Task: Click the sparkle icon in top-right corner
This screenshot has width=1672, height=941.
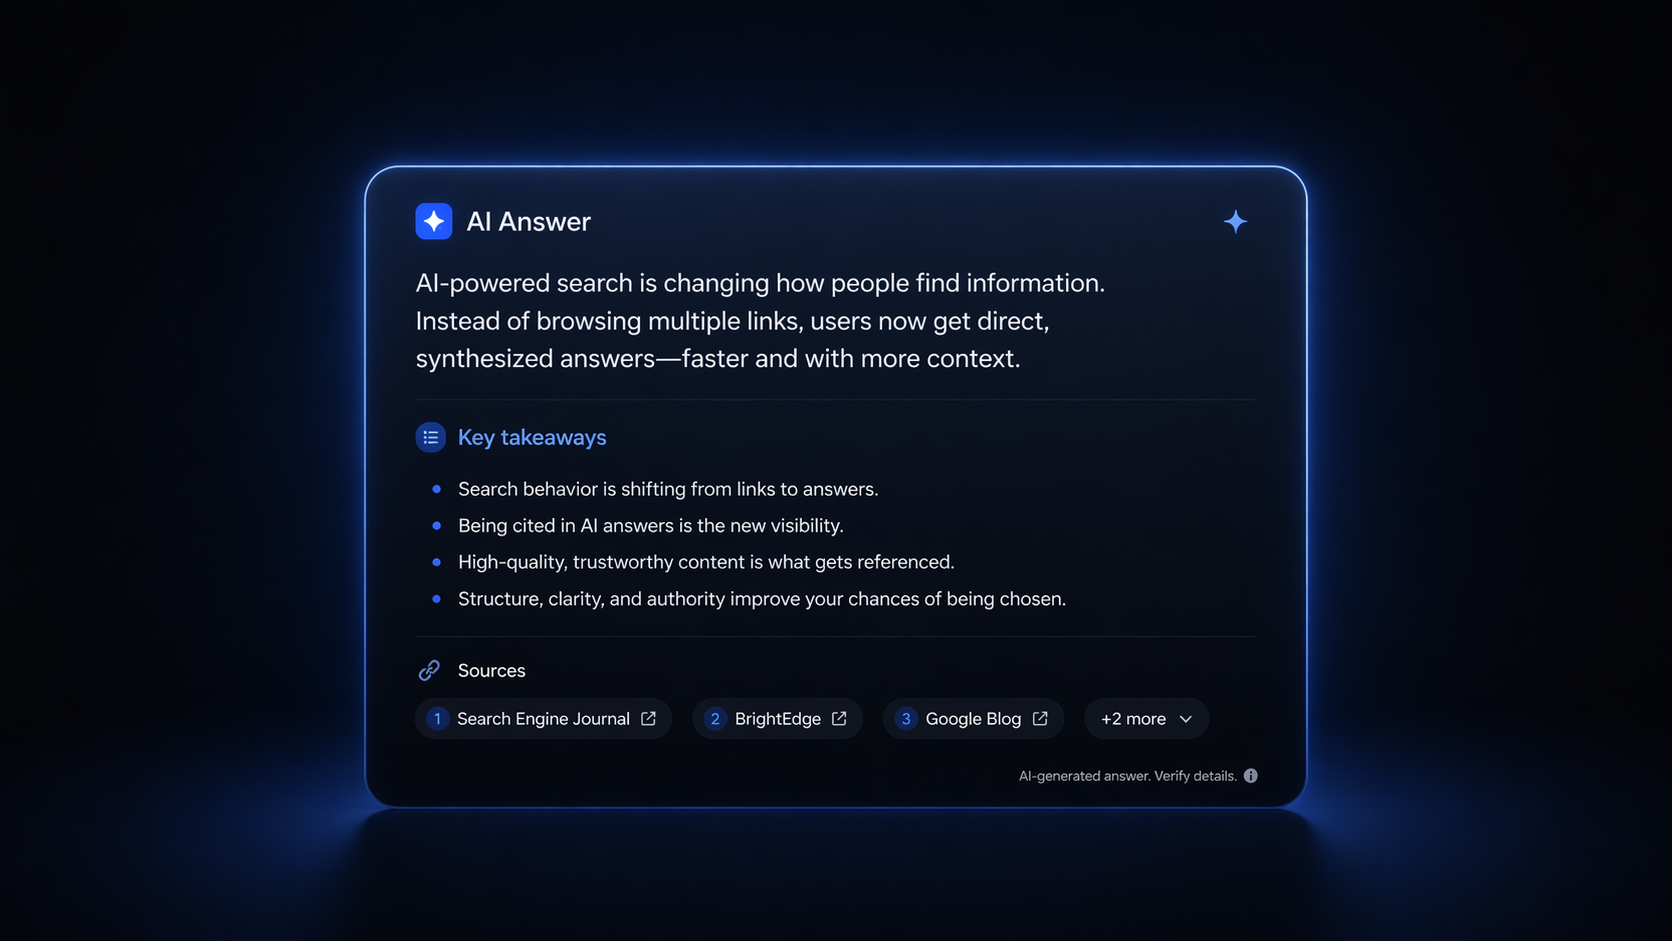Action: [x=1236, y=221]
